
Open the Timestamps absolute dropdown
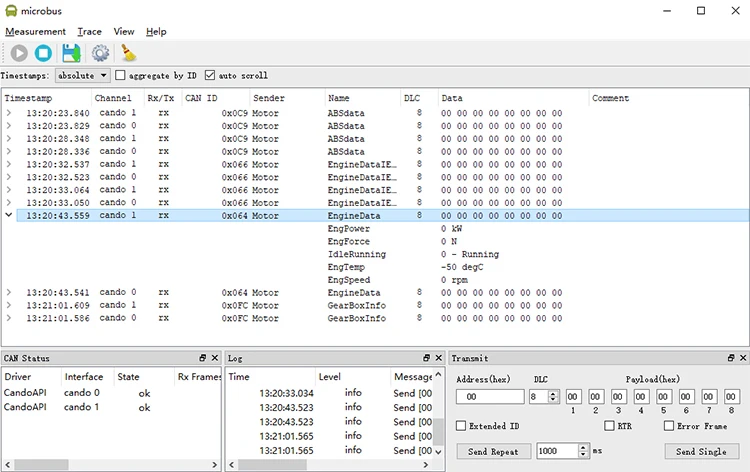pyautogui.click(x=82, y=76)
